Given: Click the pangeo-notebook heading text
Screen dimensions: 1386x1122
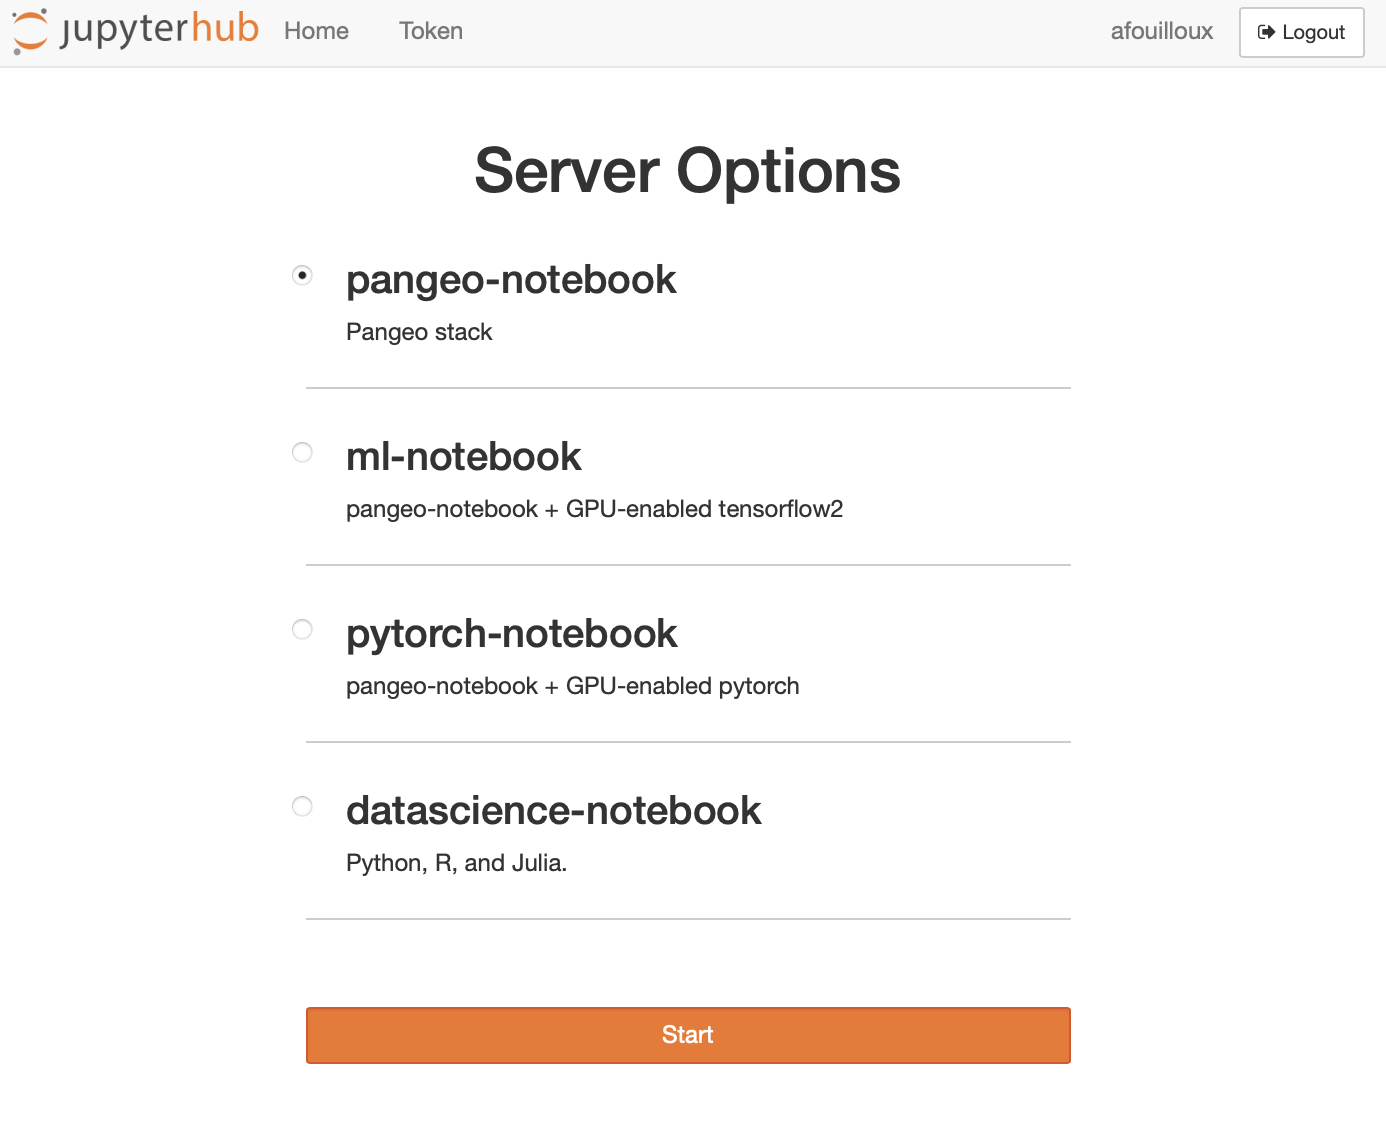Looking at the screenshot, I should pyautogui.click(x=511, y=280).
